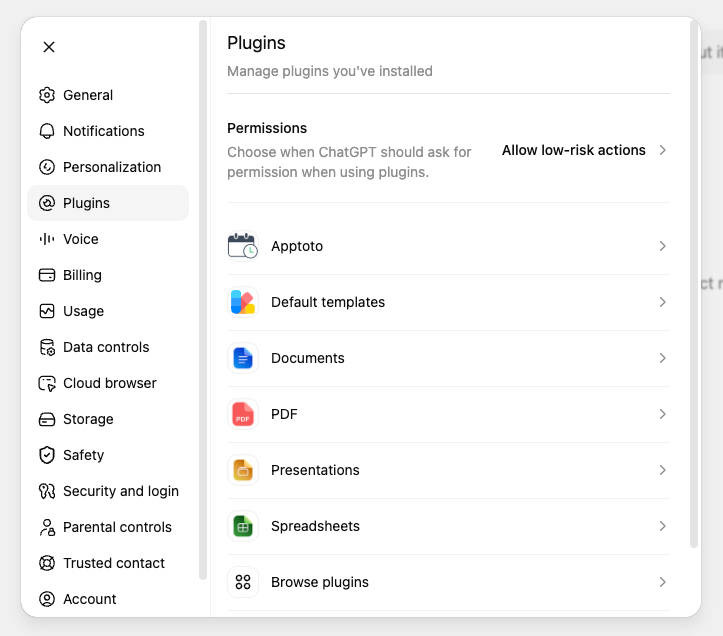Expand the Browse plugins row chevron
723x636 pixels.
[x=663, y=582]
